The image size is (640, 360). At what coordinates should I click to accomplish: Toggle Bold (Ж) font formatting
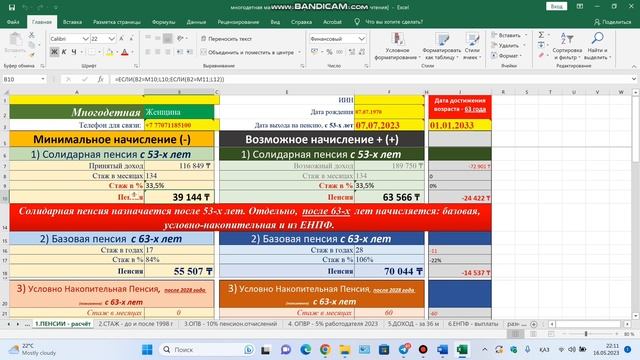click(x=54, y=52)
